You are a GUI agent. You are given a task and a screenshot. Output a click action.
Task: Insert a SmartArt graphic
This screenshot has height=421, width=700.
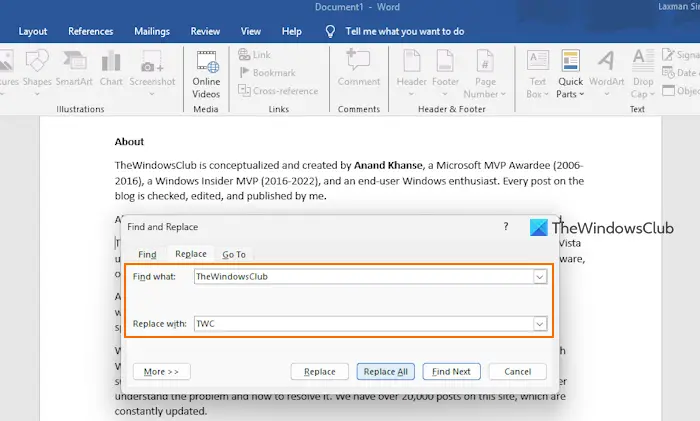click(74, 68)
